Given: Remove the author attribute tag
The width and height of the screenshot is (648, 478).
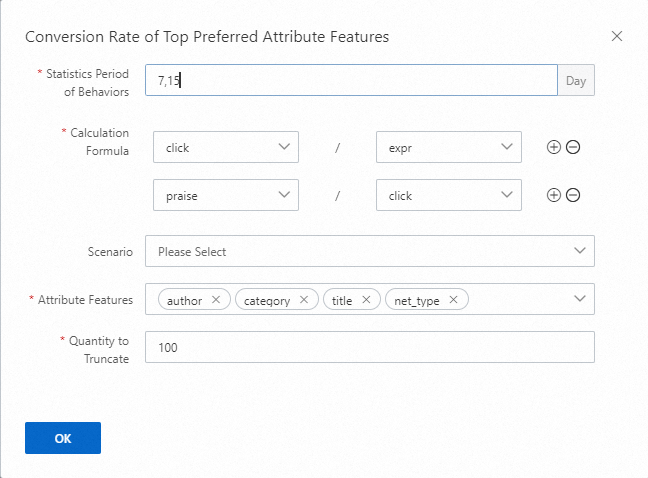Looking at the screenshot, I should [x=216, y=299].
